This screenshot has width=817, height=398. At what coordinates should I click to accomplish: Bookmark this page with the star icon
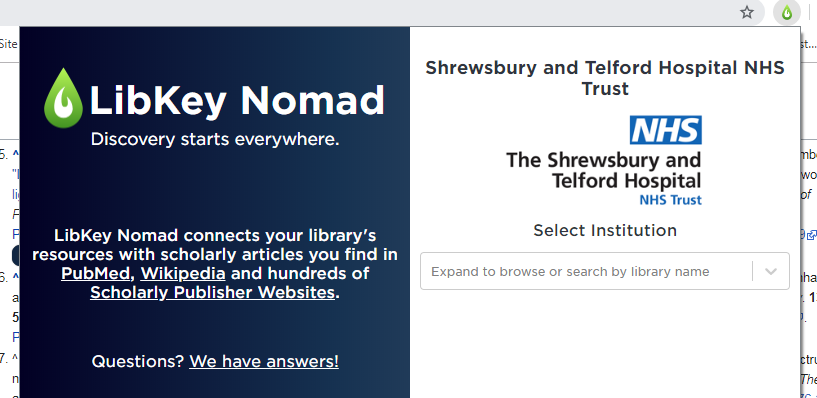747,13
